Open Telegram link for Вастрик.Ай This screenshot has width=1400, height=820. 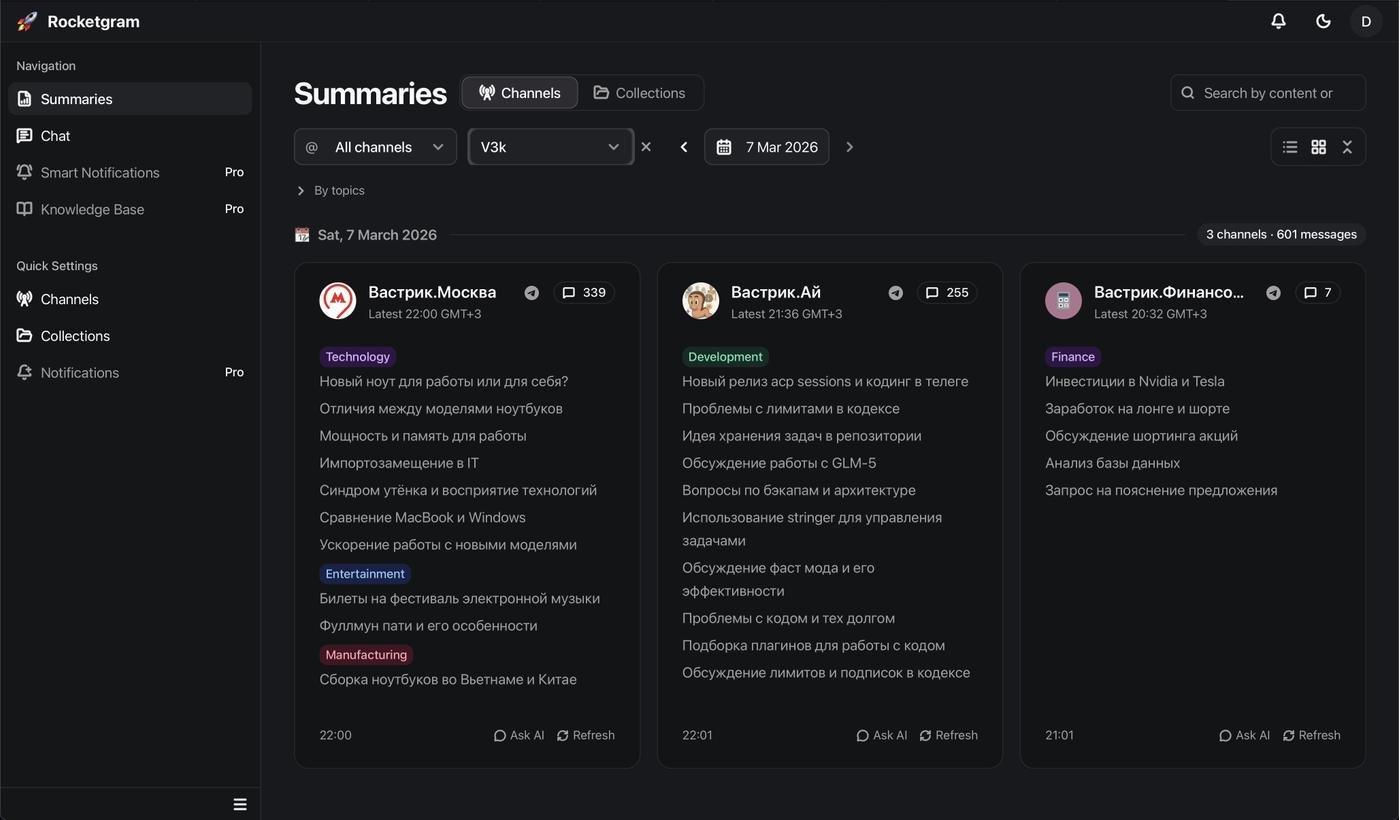coord(895,293)
